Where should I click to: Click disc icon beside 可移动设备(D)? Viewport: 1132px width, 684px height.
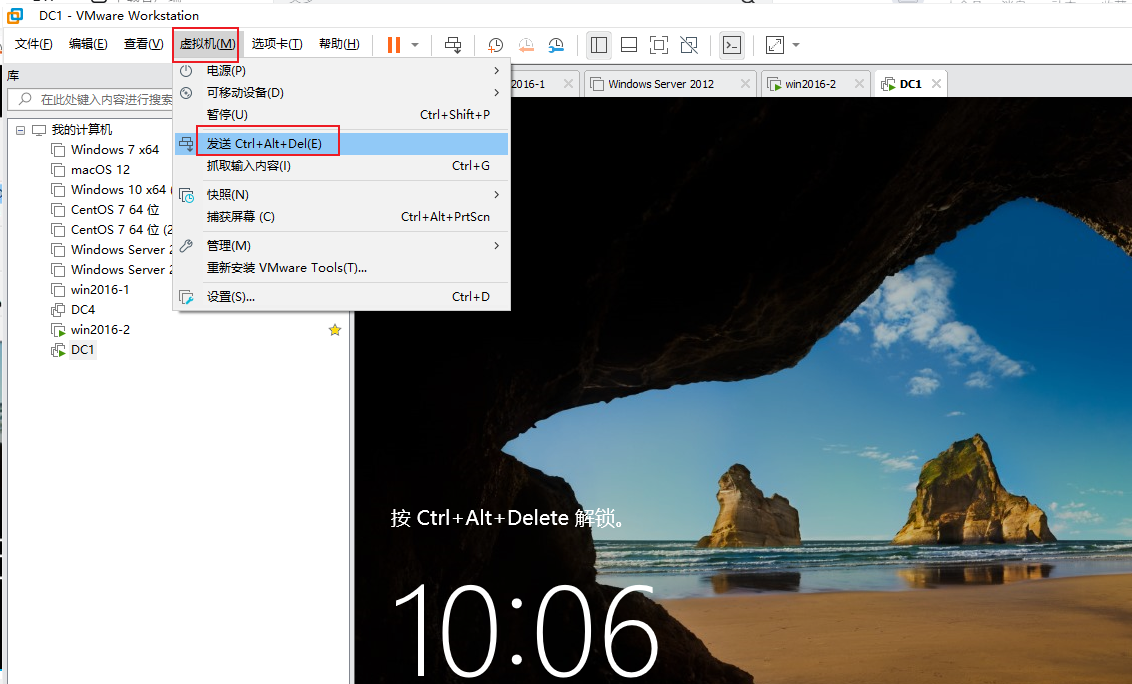pos(186,92)
